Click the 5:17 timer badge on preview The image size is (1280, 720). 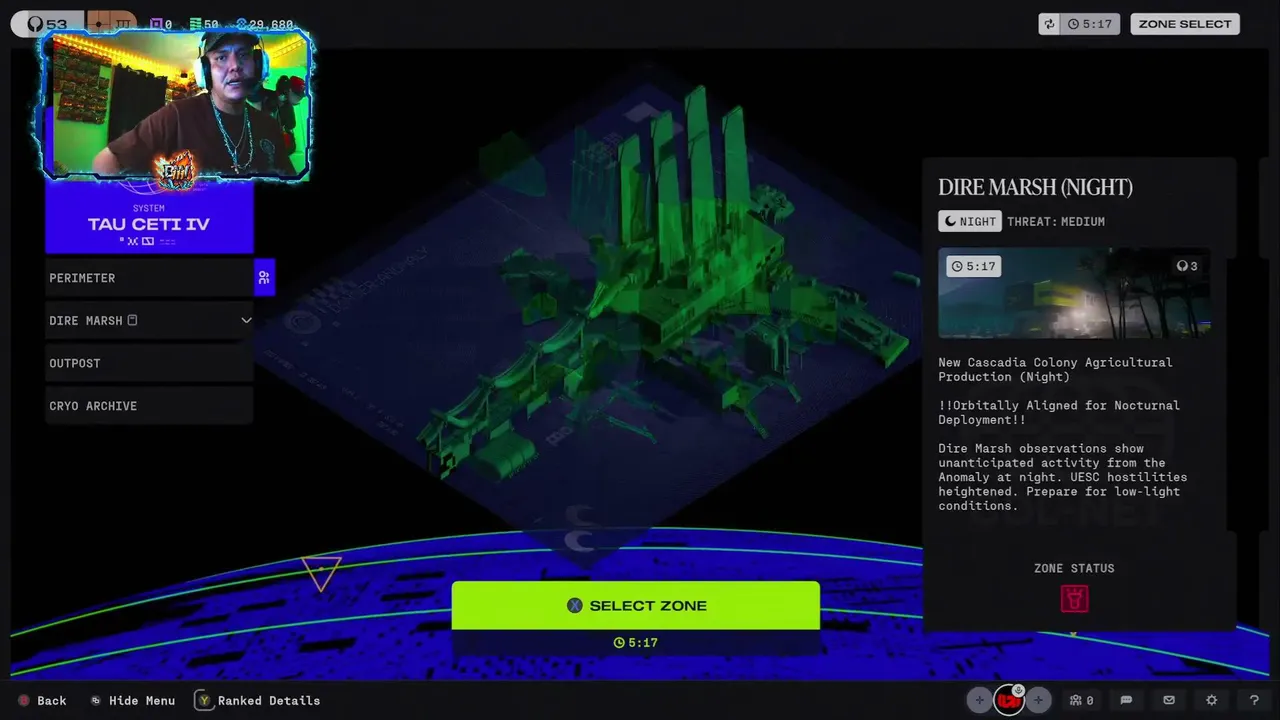click(974, 266)
